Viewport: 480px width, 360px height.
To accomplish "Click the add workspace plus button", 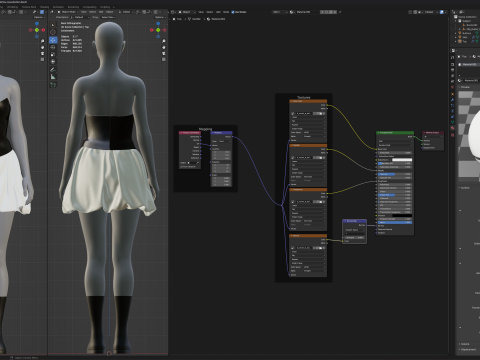I will tap(113, 7).
